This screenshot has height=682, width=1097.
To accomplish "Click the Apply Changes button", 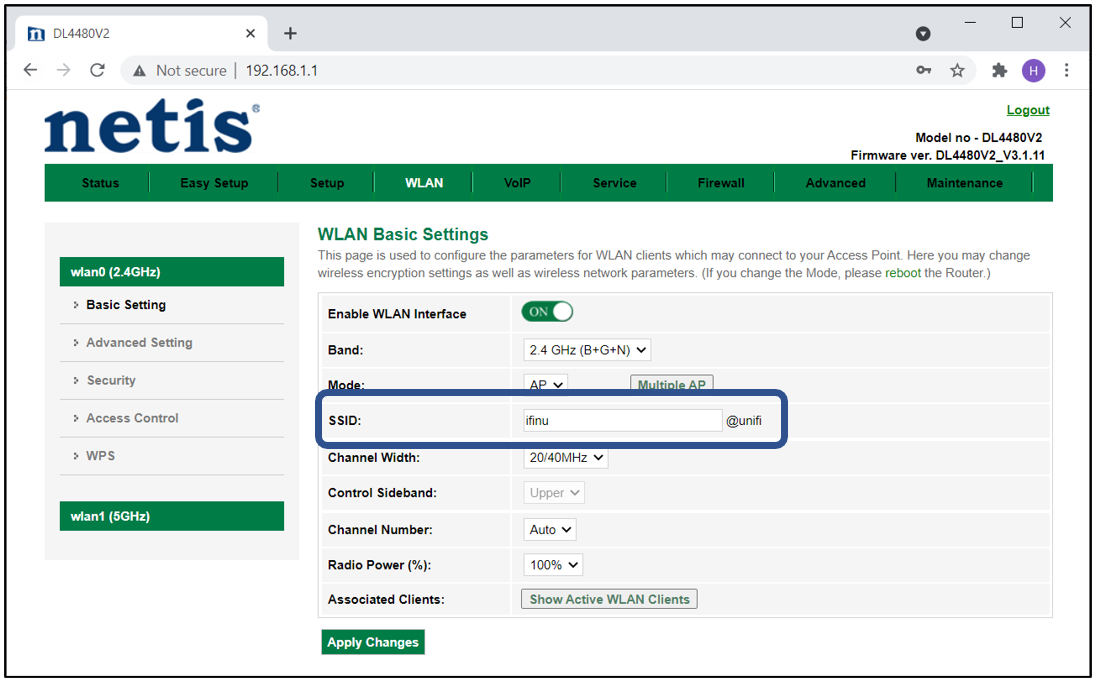I will coord(373,642).
